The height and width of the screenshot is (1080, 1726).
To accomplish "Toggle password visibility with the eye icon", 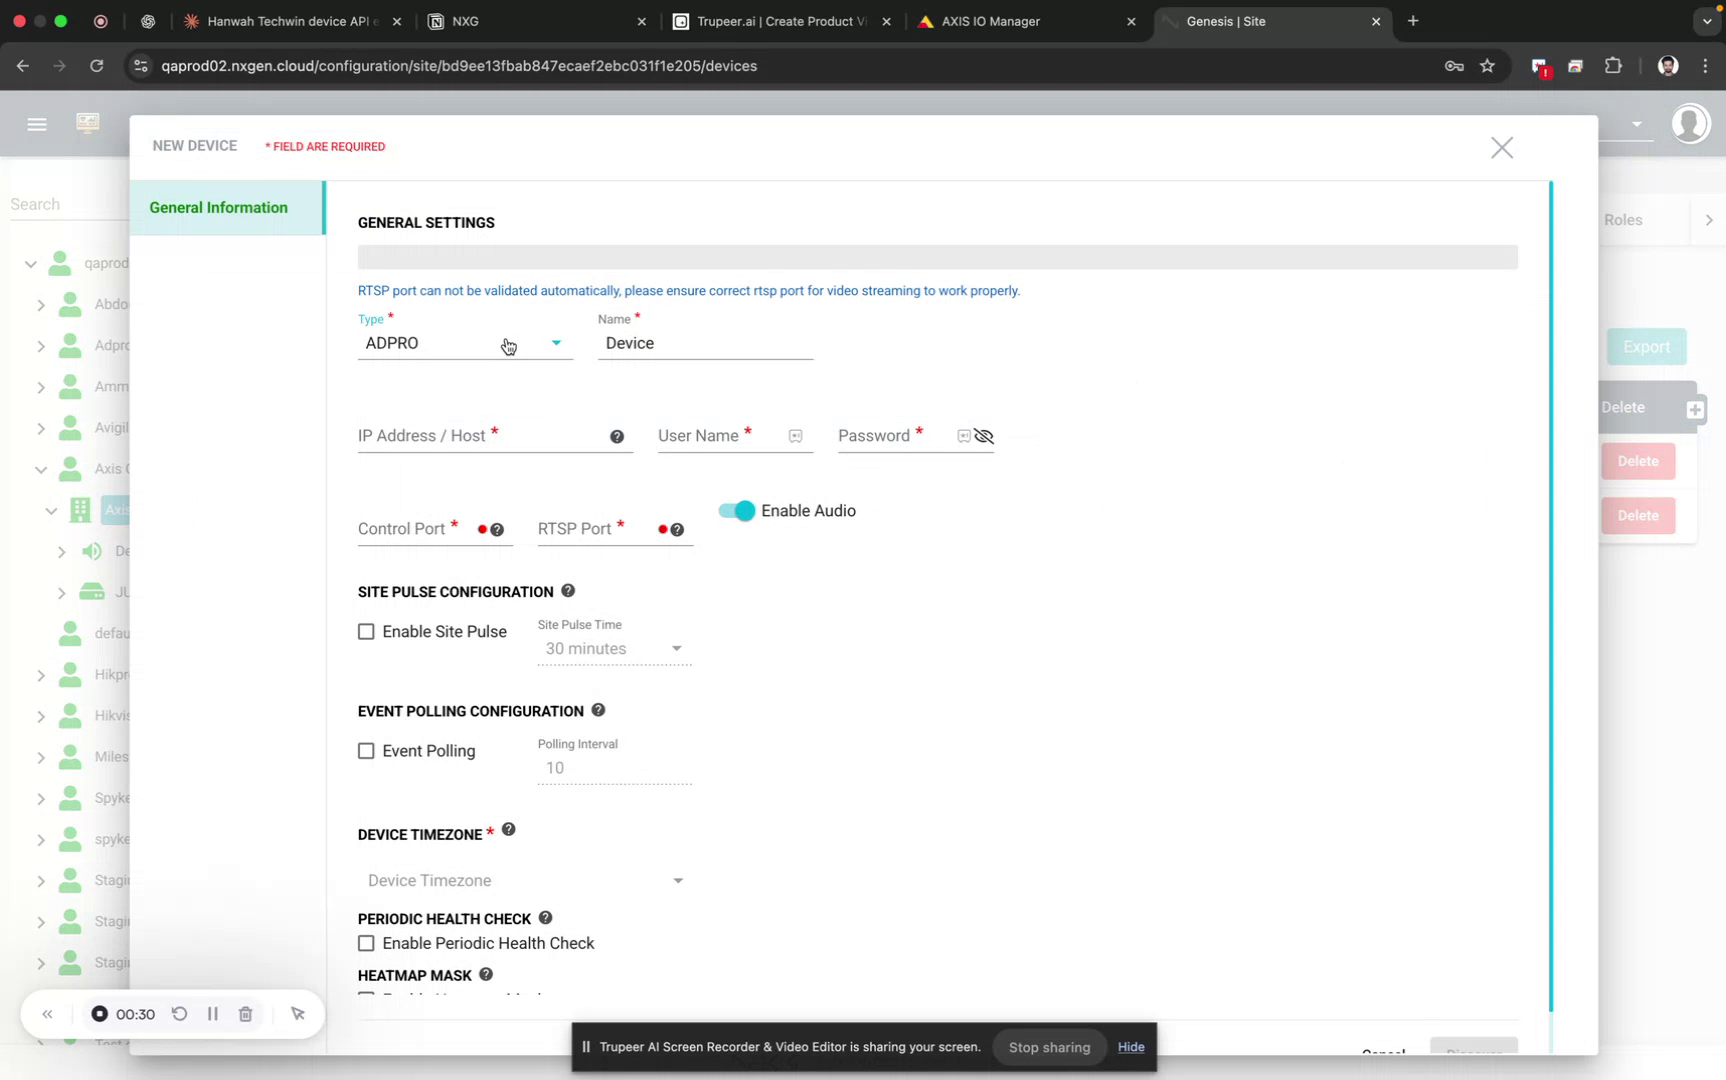I will tap(985, 436).
